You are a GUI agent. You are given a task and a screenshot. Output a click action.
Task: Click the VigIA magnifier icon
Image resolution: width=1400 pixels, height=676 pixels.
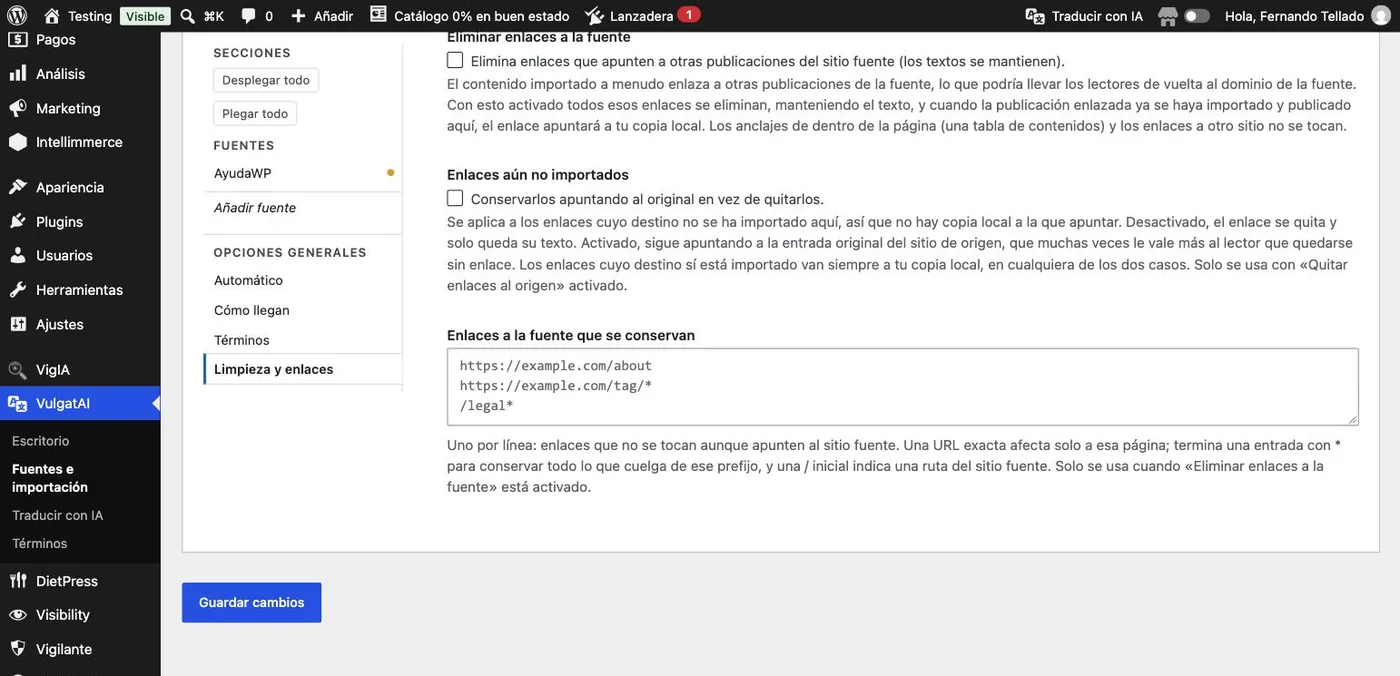pyautogui.click(x=17, y=369)
